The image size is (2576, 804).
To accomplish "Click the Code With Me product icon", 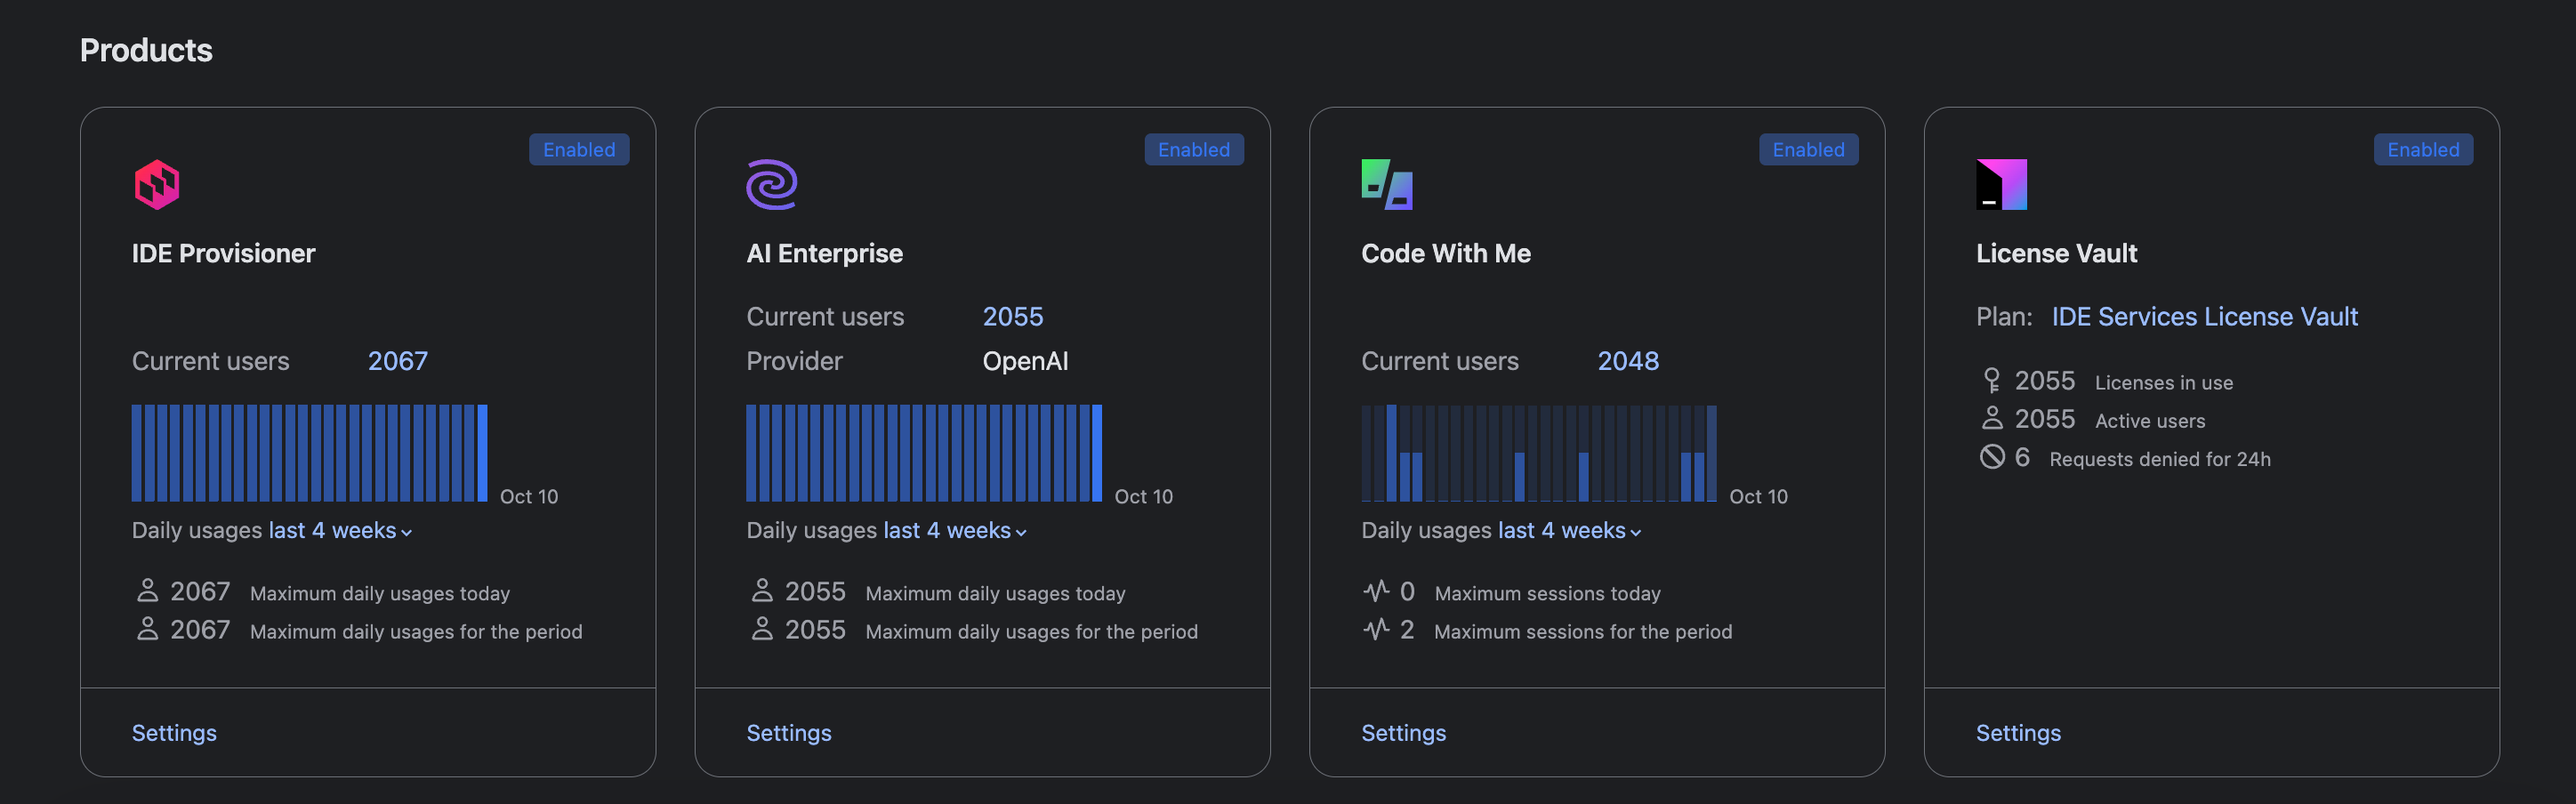I will pos(1386,184).
